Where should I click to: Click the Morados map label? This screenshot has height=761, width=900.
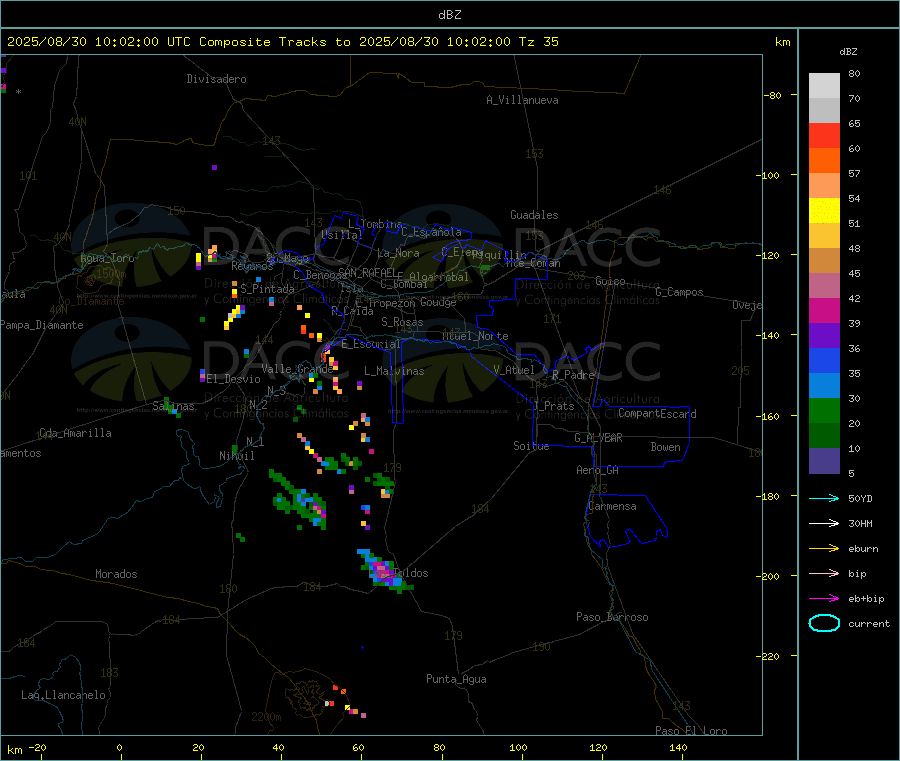click(116, 574)
